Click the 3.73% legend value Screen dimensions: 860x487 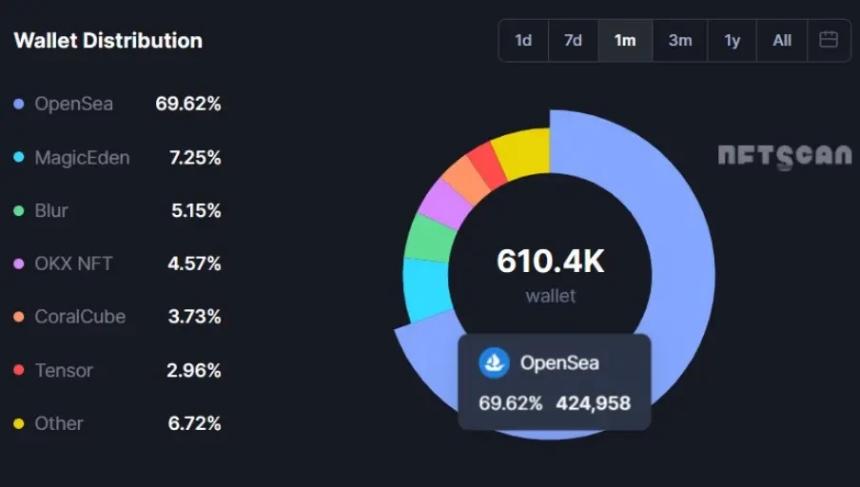[195, 317]
